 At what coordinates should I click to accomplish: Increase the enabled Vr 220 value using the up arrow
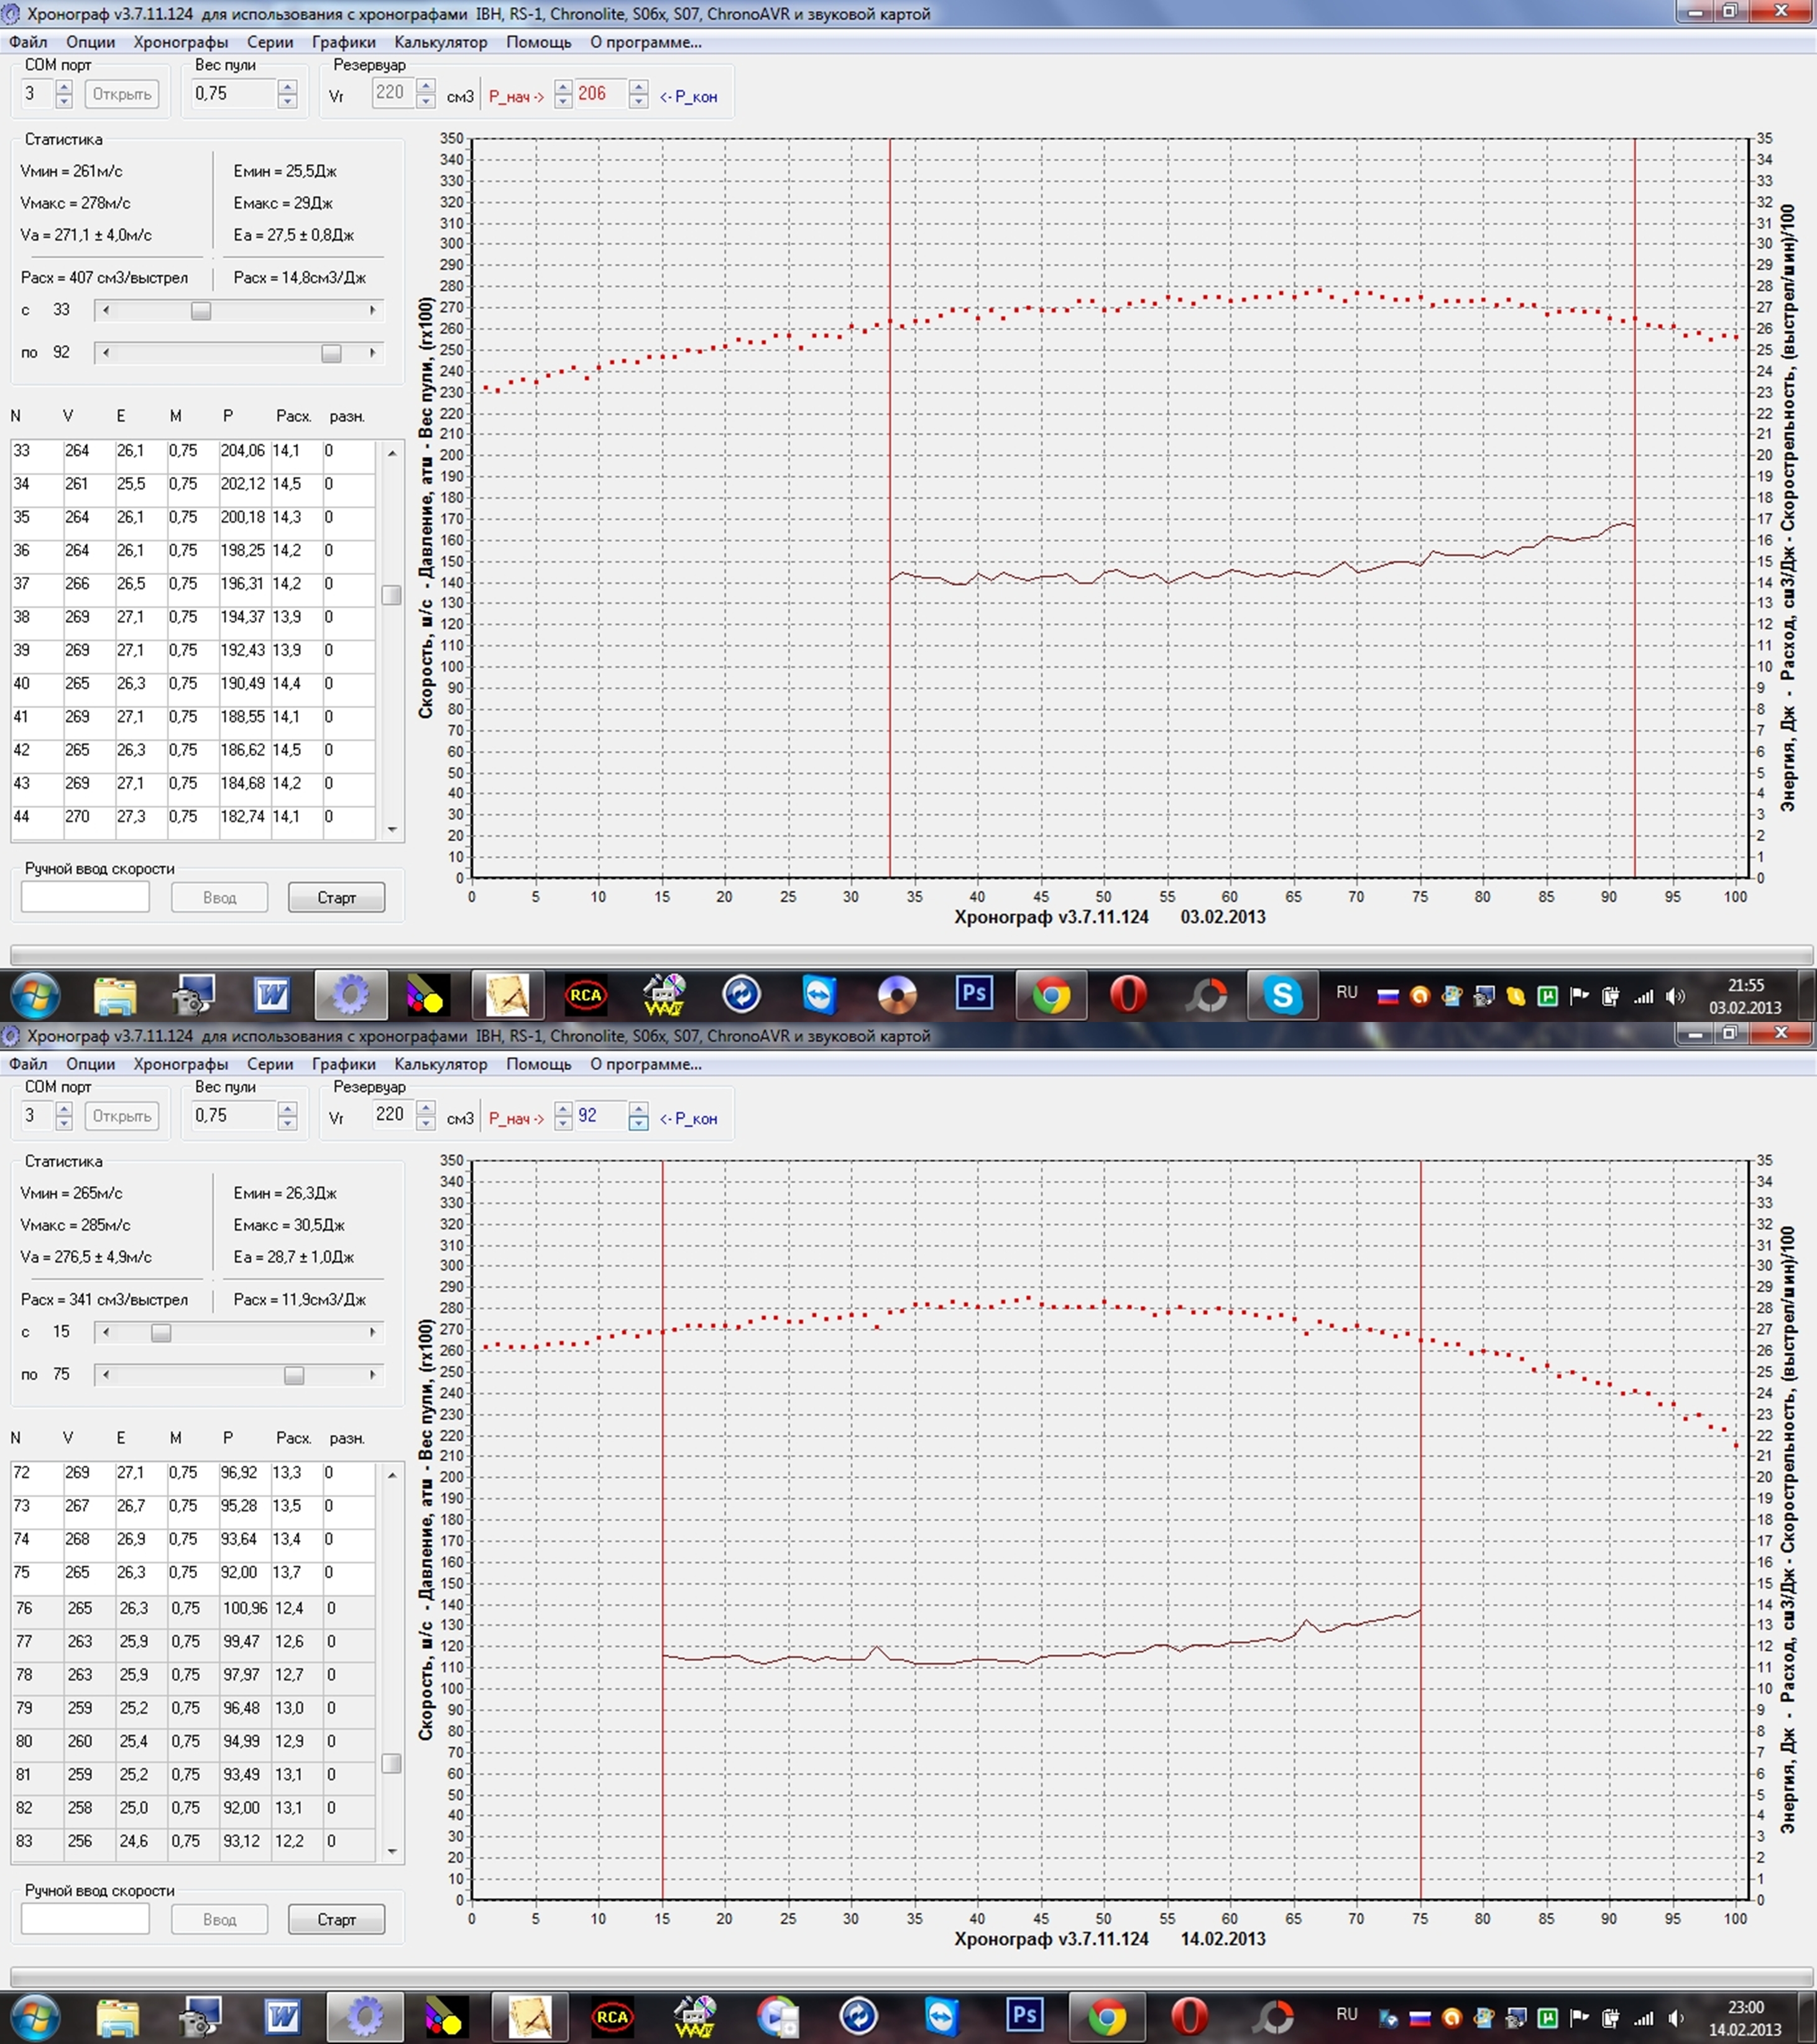click(425, 1108)
